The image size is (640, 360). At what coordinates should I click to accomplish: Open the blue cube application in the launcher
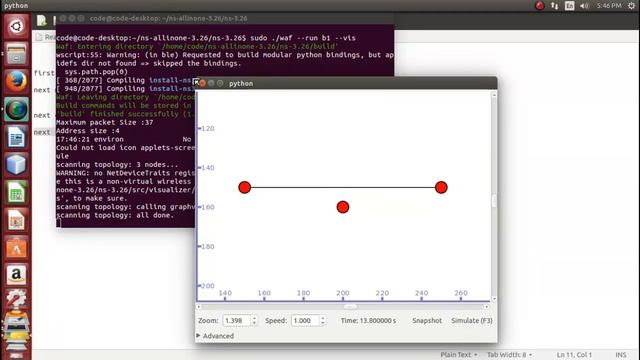[16, 165]
